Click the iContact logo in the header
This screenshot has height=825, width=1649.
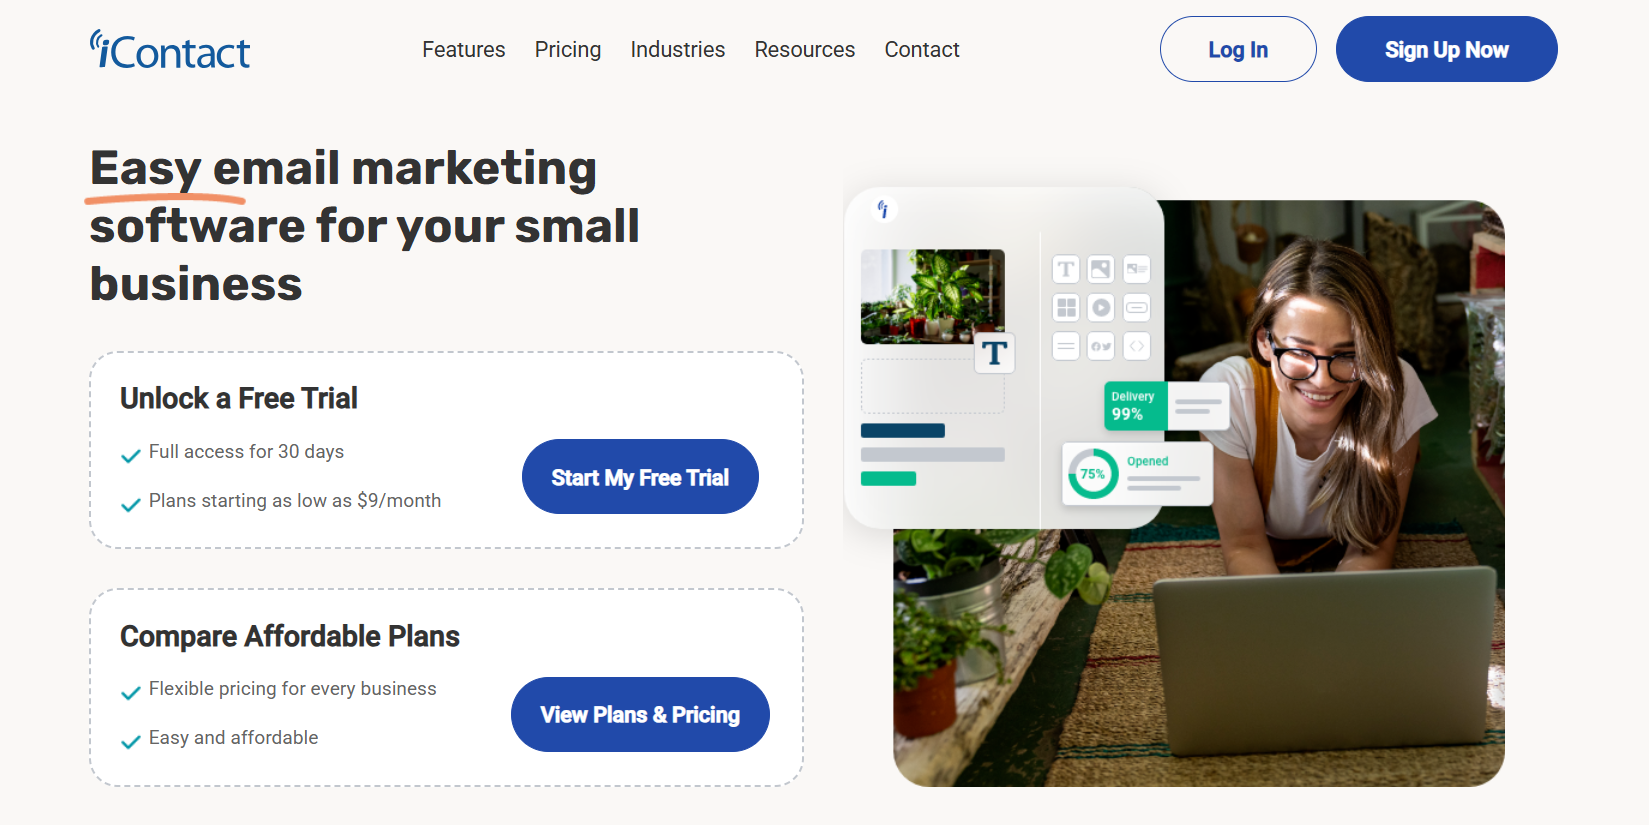click(x=170, y=50)
